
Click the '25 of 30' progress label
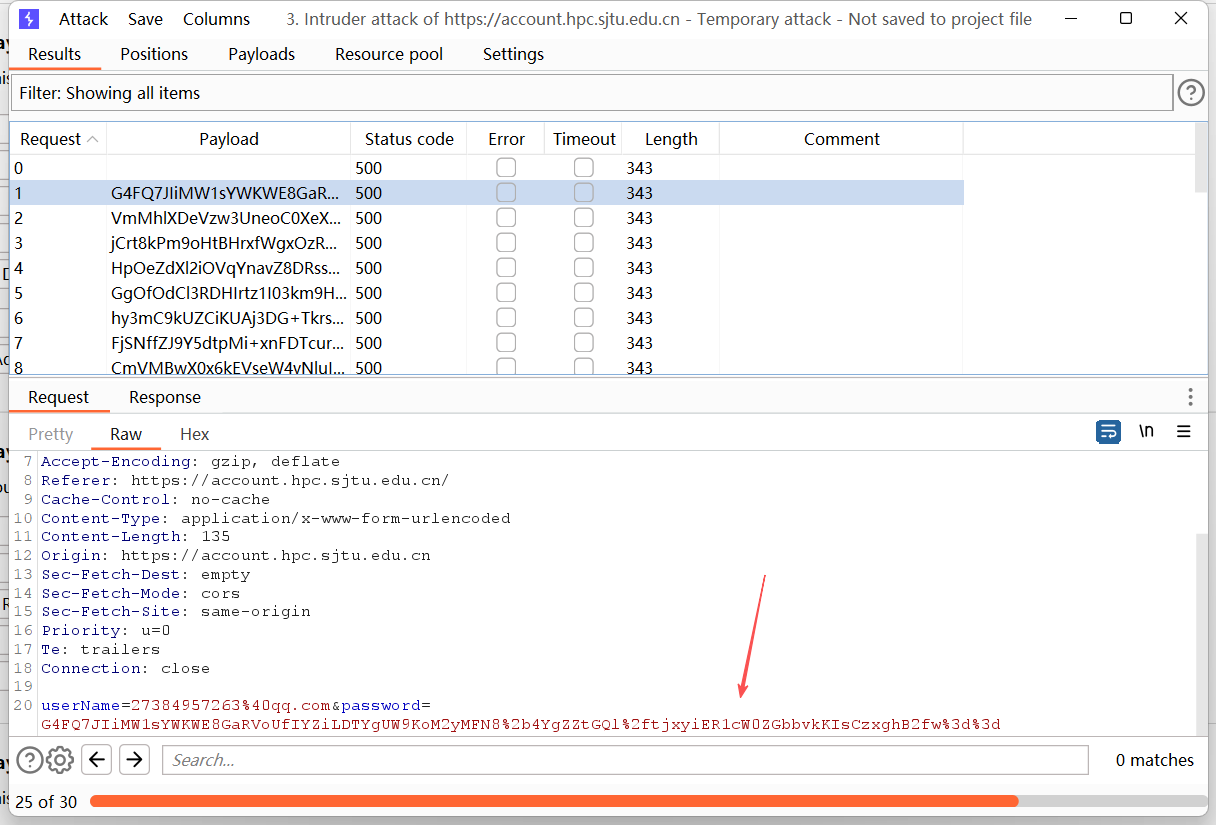click(46, 801)
